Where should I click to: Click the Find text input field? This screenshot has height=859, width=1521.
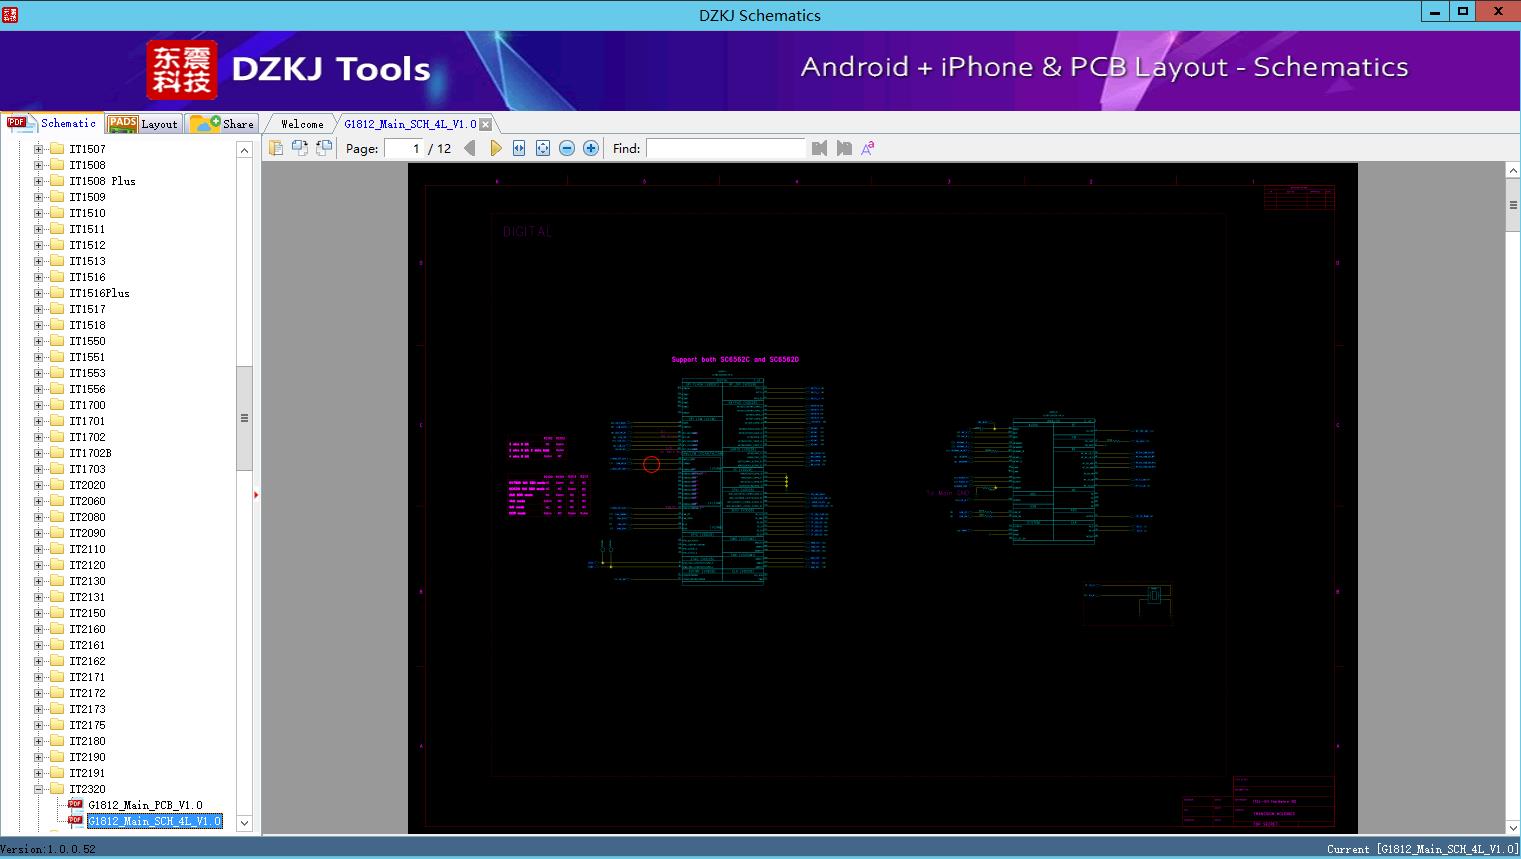[725, 148]
